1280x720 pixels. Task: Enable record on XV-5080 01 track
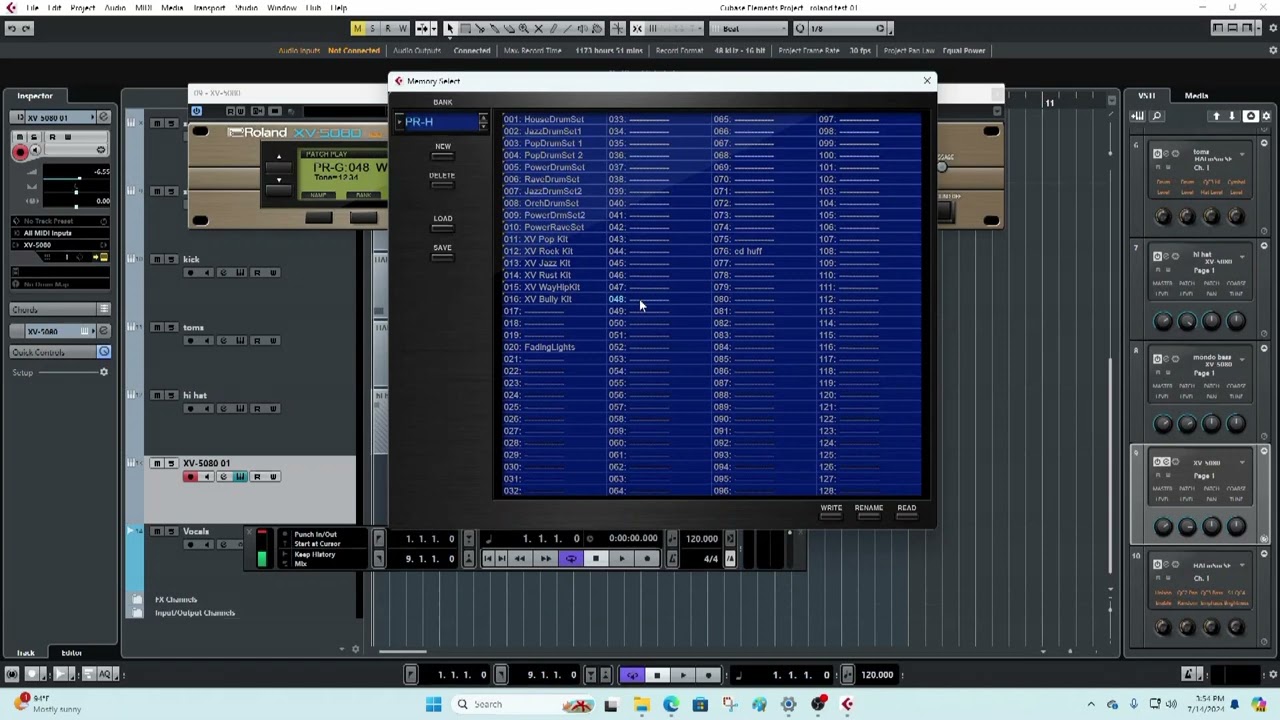click(x=190, y=477)
